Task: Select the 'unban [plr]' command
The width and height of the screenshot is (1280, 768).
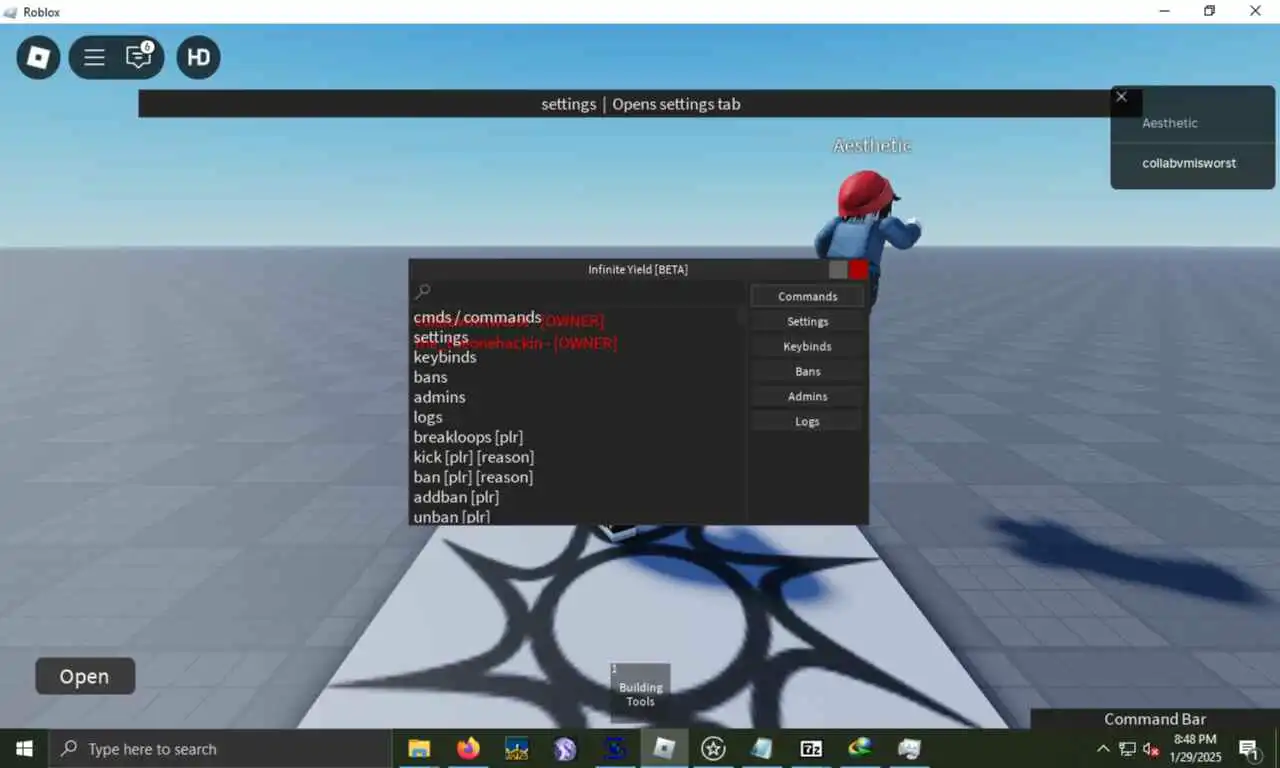Action: click(x=451, y=516)
